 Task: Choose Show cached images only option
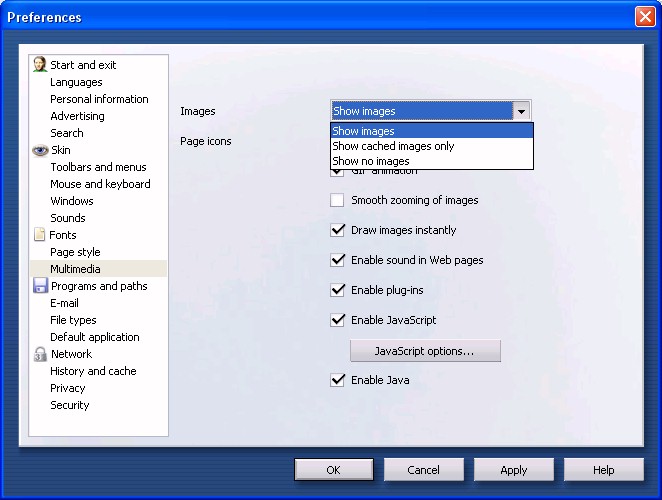pyautogui.click(x=393, y=146)
